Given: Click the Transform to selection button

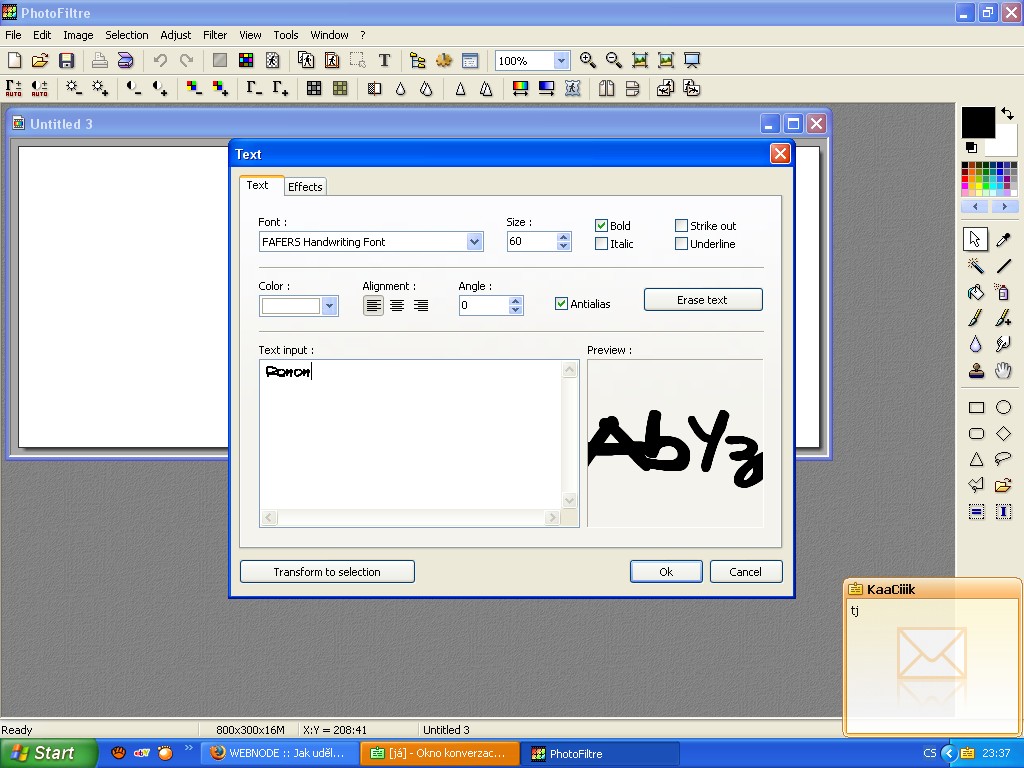Looking at the screenshot, I should click(x=327, y=572).
